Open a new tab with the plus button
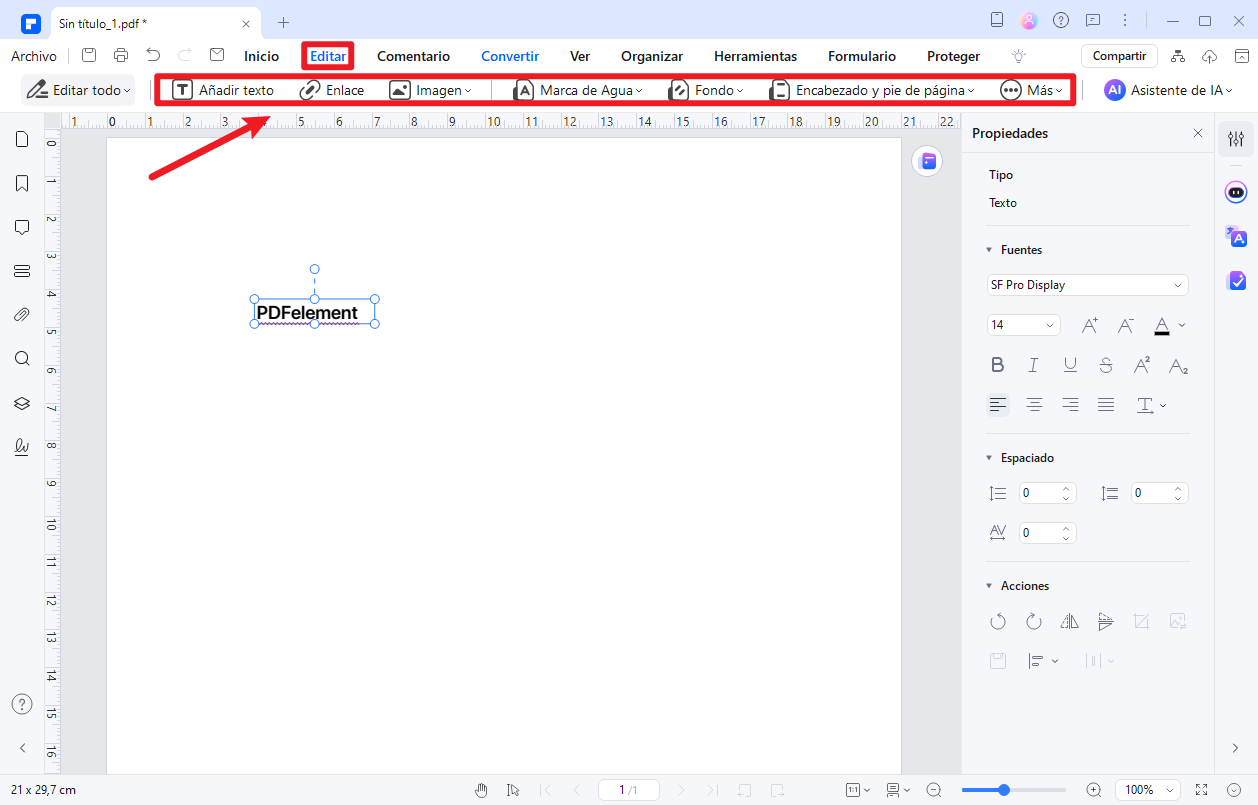Viewport: 1258px width, 805px height. pyautogui.click(x=284, y=22)
